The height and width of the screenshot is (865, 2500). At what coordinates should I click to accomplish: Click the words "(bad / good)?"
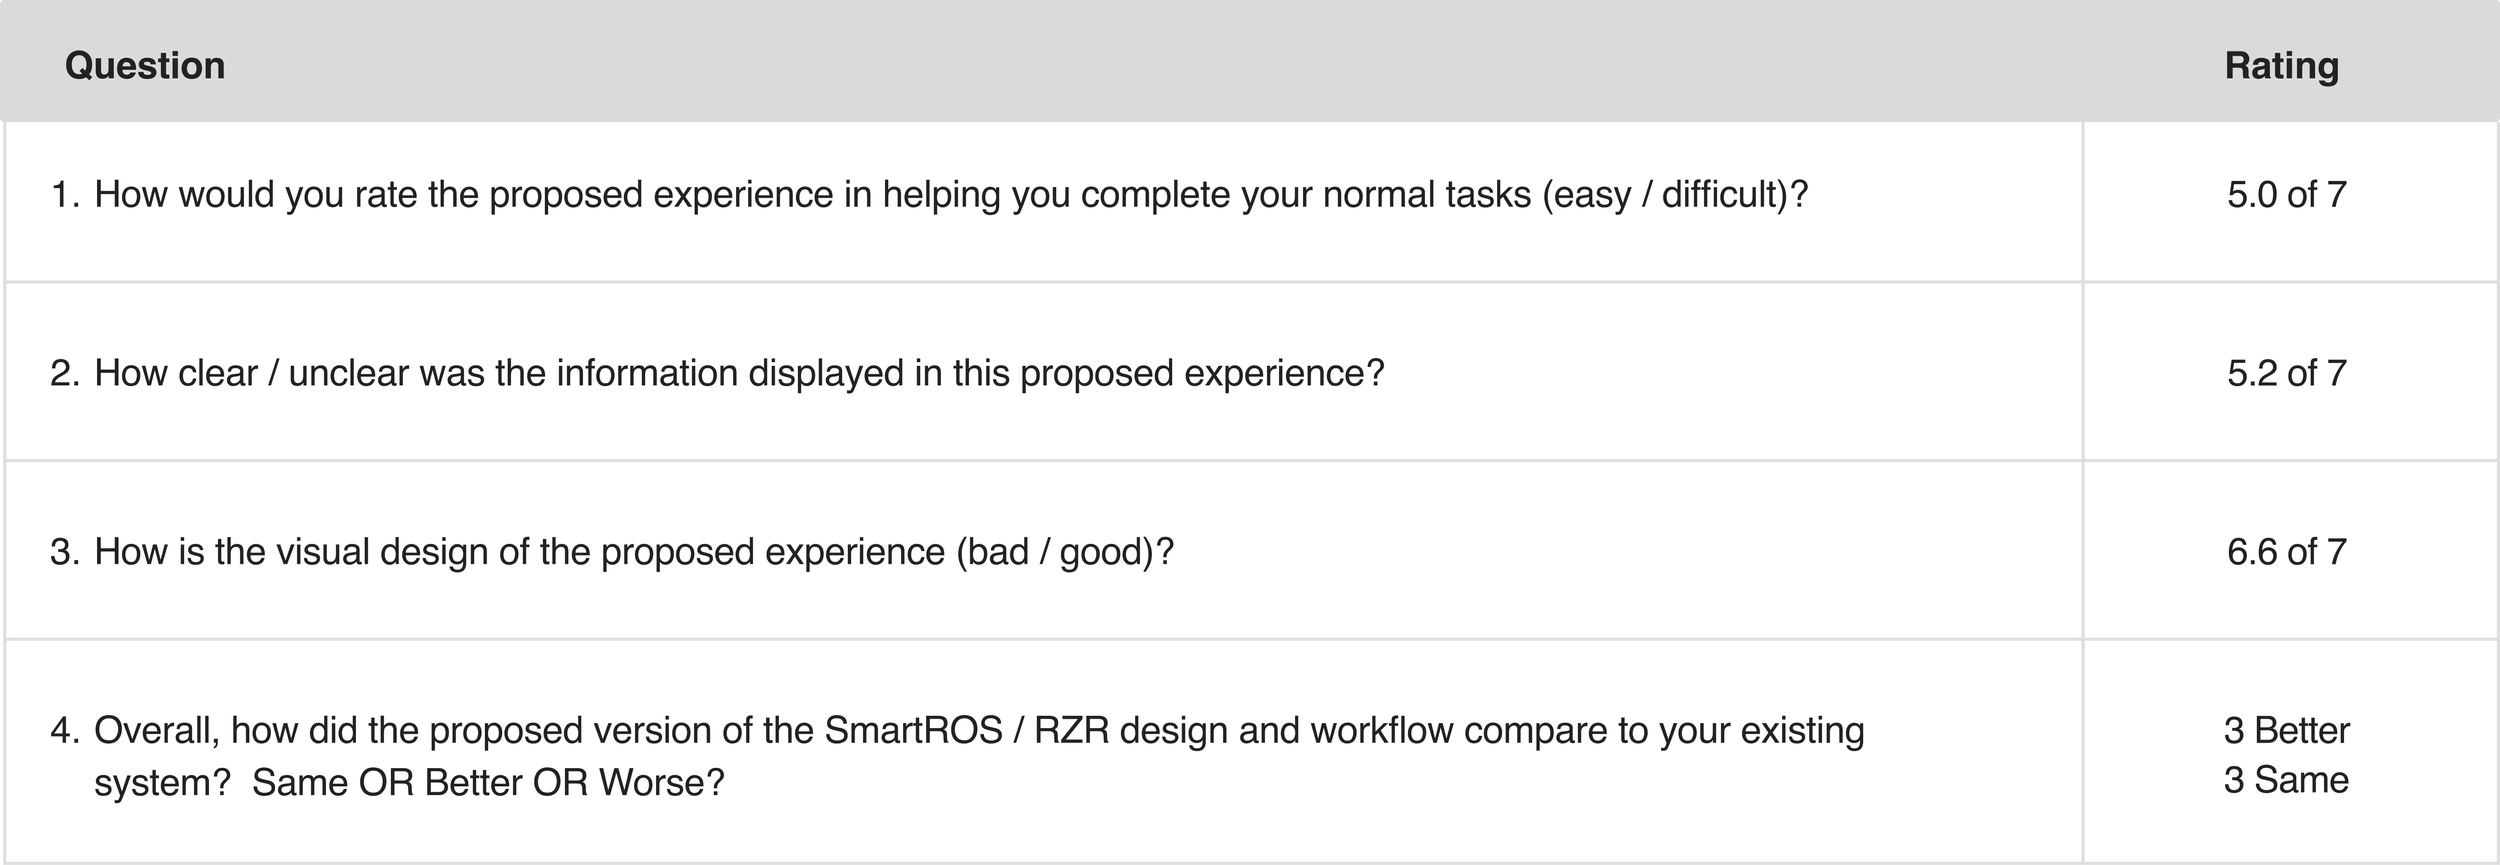coord(1064,552)
